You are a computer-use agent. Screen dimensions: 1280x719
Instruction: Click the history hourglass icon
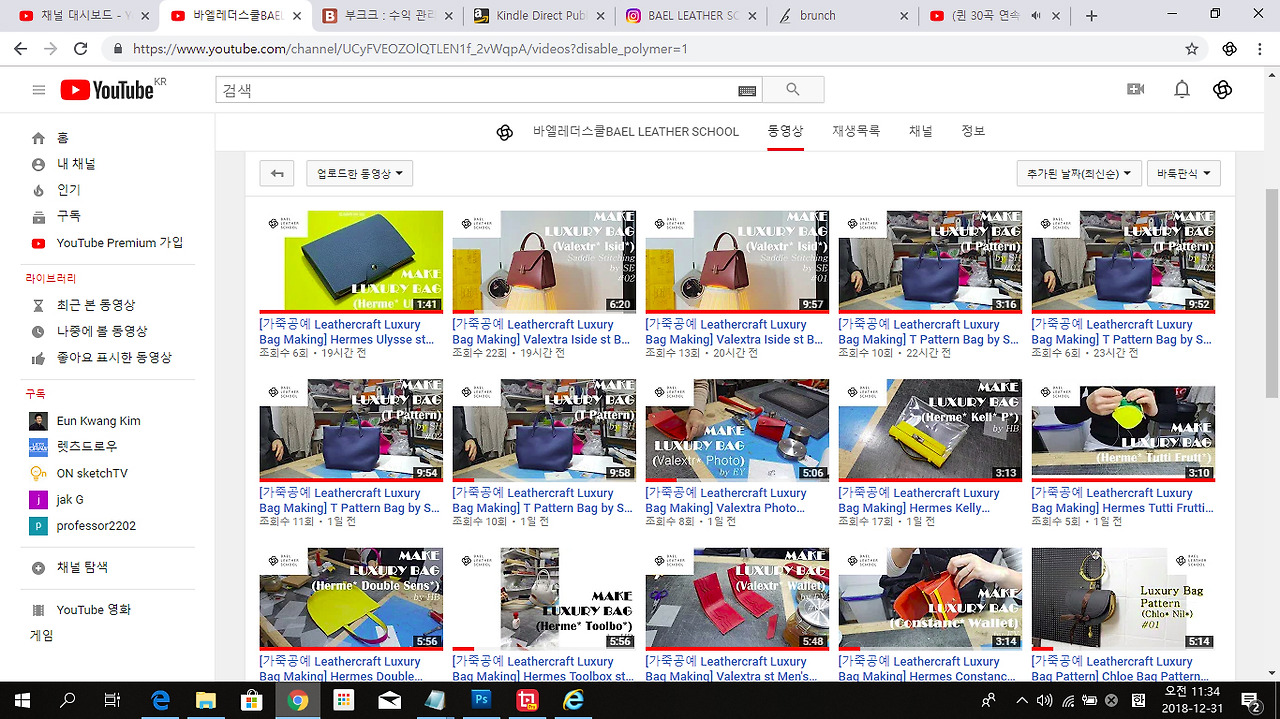click(39, 305)
